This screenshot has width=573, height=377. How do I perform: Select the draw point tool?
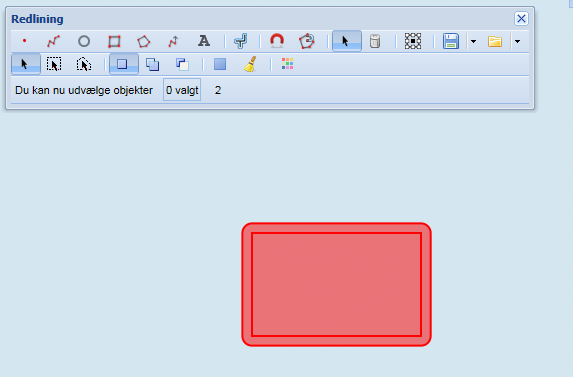tap(24, 41)
